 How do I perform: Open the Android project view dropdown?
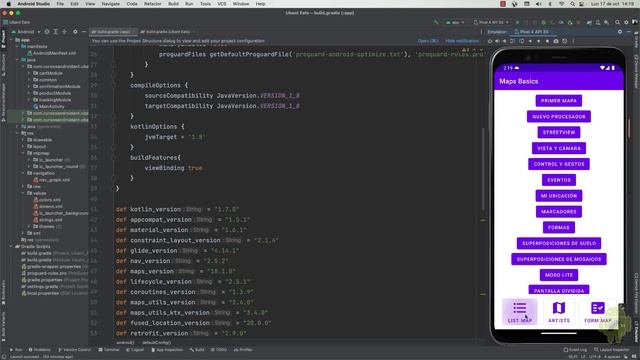coord(26,31)
